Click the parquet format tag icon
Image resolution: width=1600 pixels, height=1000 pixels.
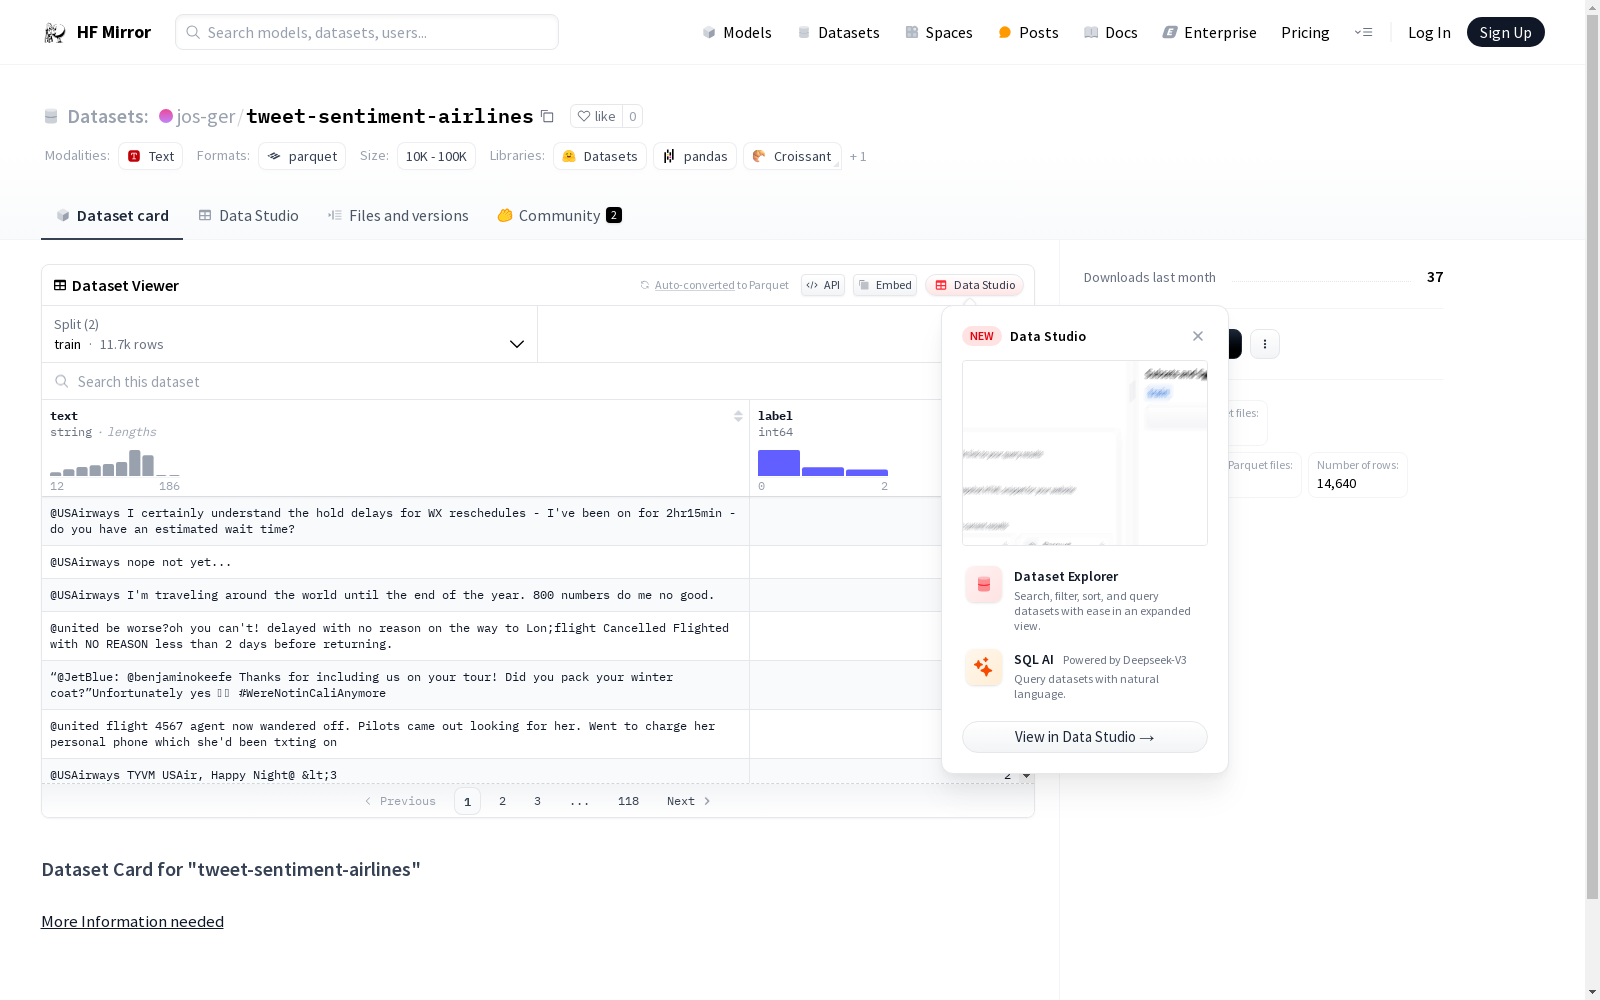click(x=274, y=156)
